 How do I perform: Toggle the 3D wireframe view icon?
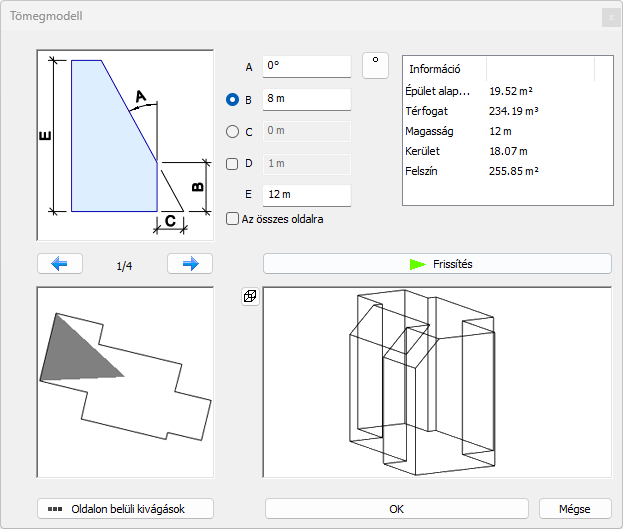tap(250, 297)
